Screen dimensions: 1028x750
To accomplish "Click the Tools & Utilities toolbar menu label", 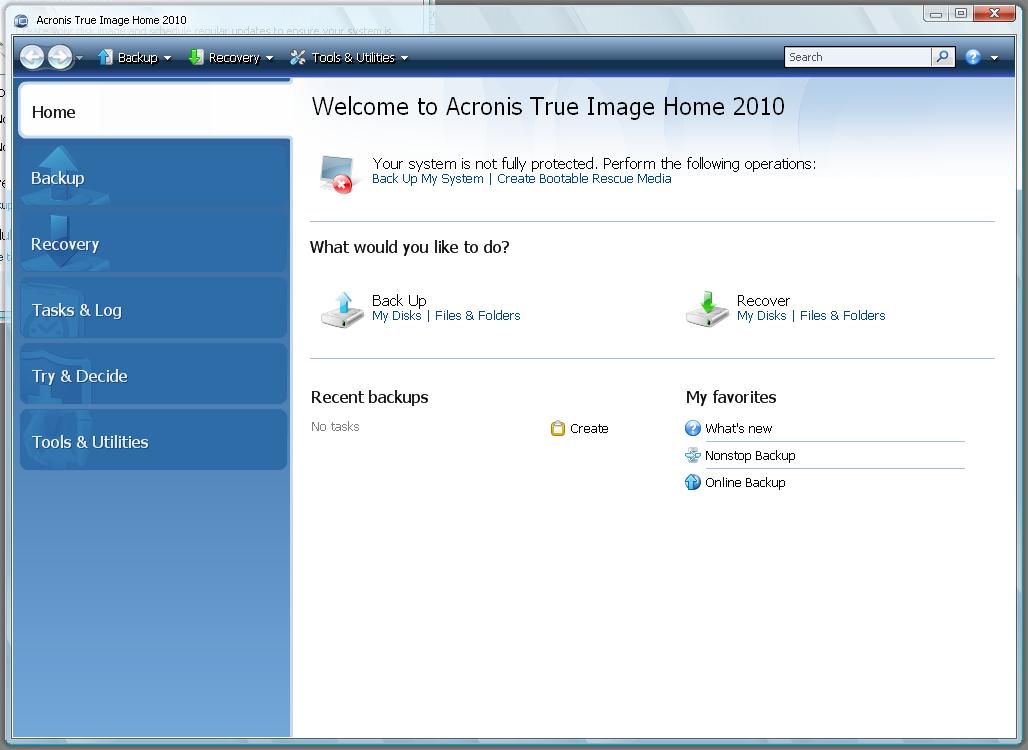I will [x=353, y=57].
